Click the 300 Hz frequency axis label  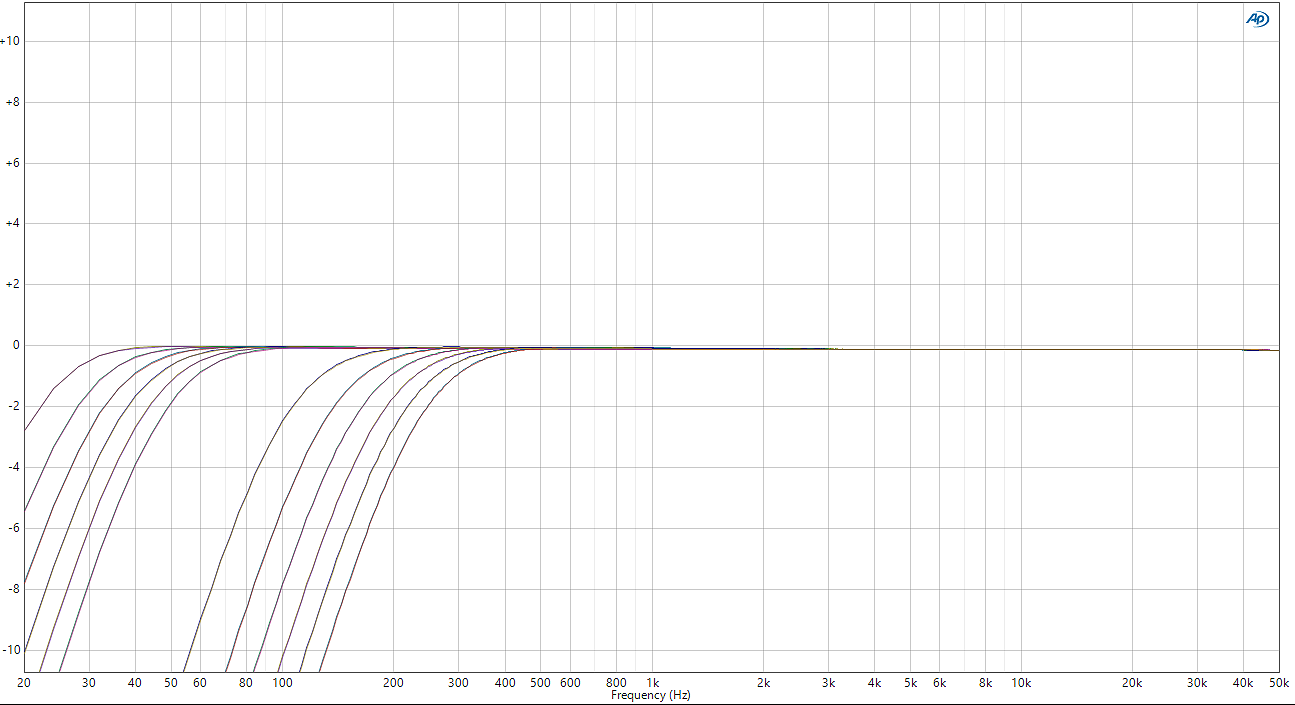coord(458,683)
